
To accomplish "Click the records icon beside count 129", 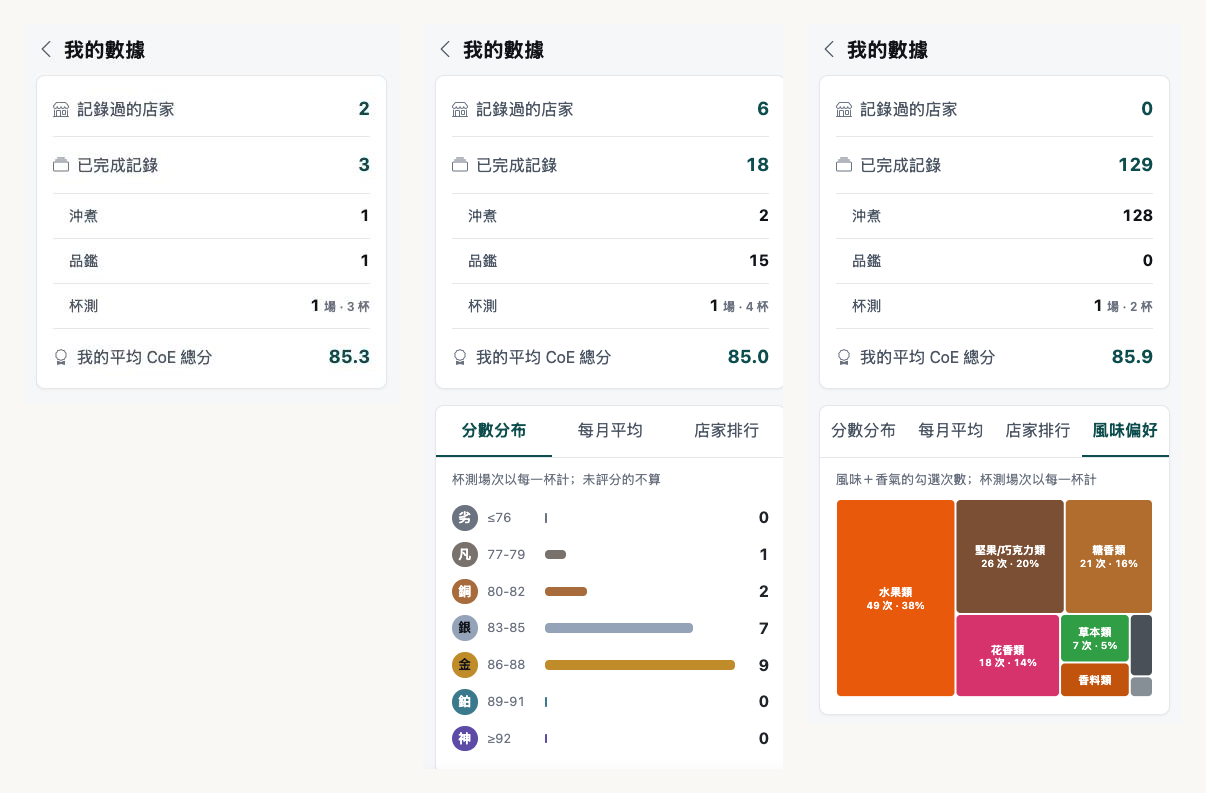I will pyautogui.click(x=844, y=165).
